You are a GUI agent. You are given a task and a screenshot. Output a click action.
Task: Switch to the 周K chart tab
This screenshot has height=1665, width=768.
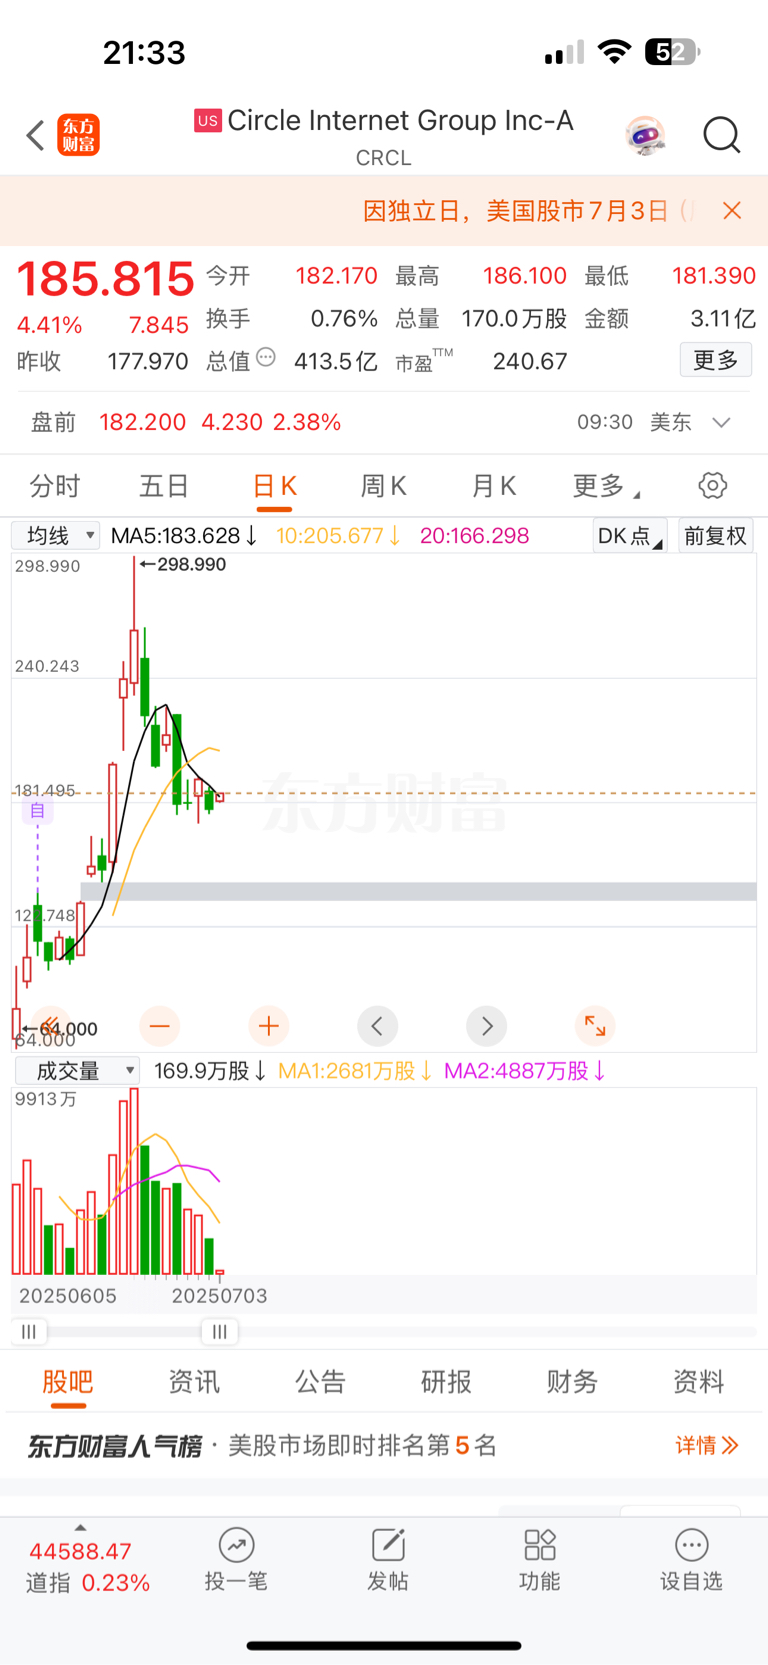pyautogui.click(x=383, y=487)
